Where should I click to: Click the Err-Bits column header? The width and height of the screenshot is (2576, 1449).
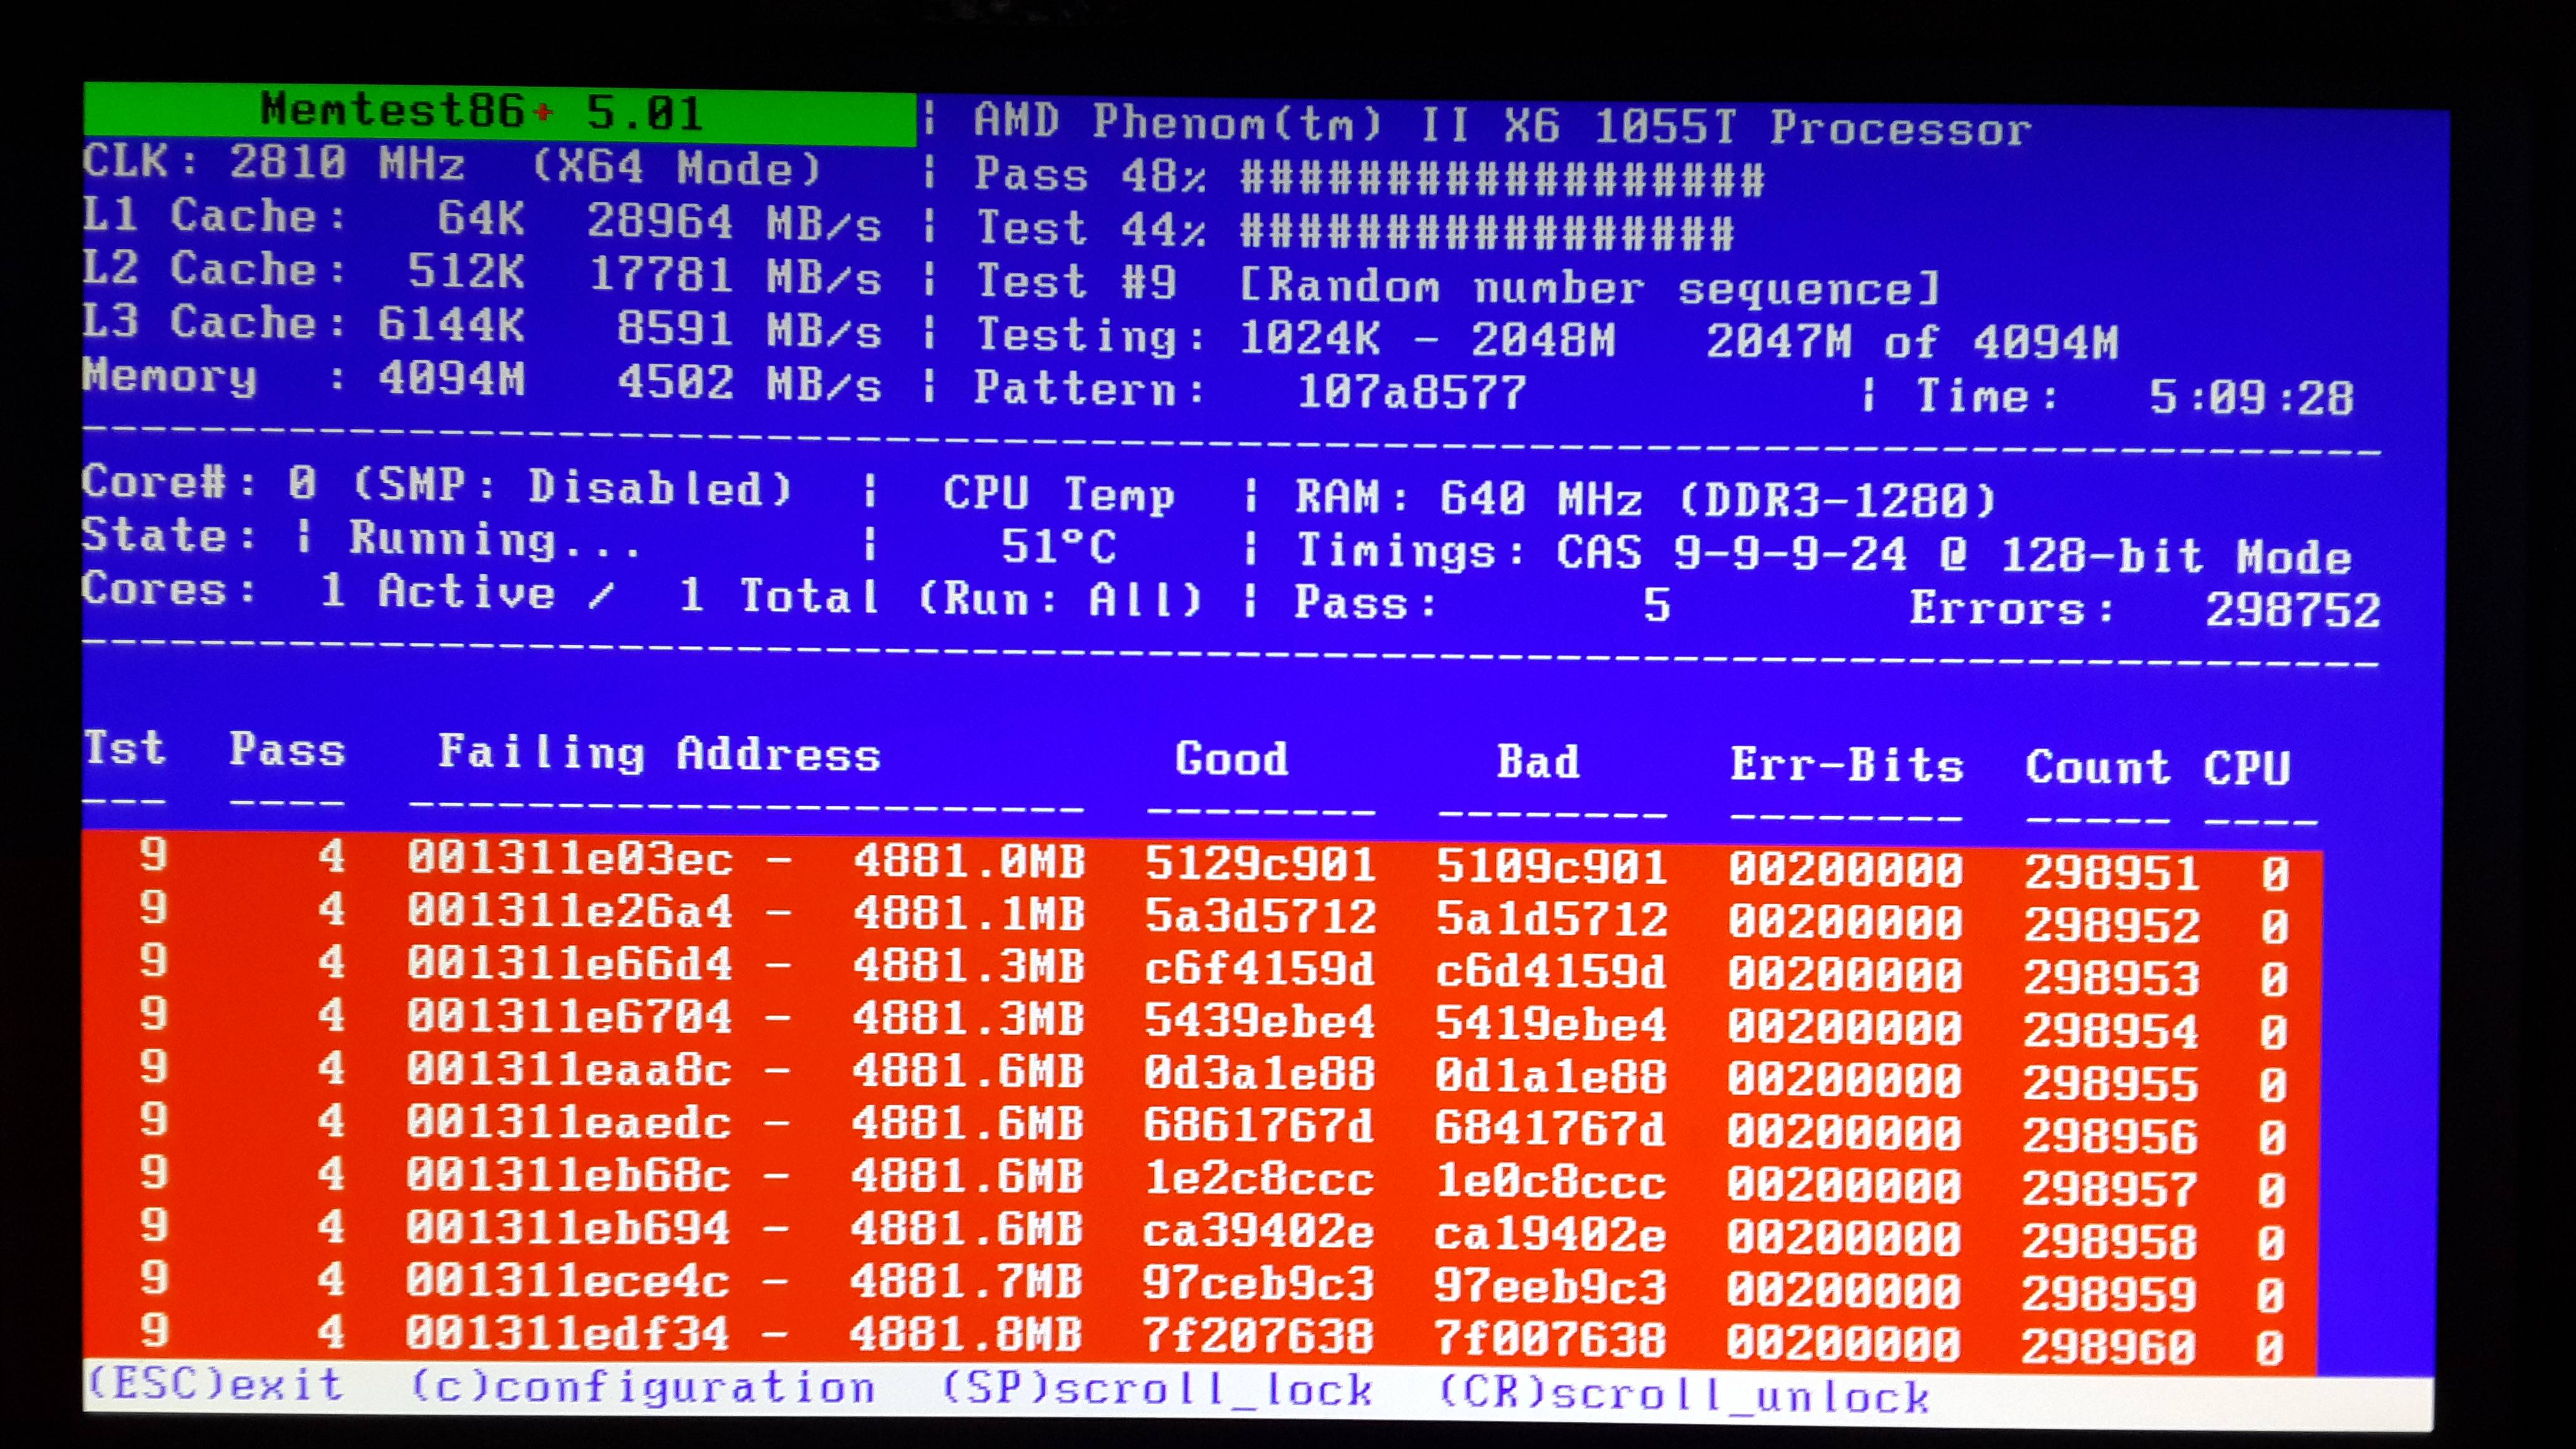[x=1847, y=765]
